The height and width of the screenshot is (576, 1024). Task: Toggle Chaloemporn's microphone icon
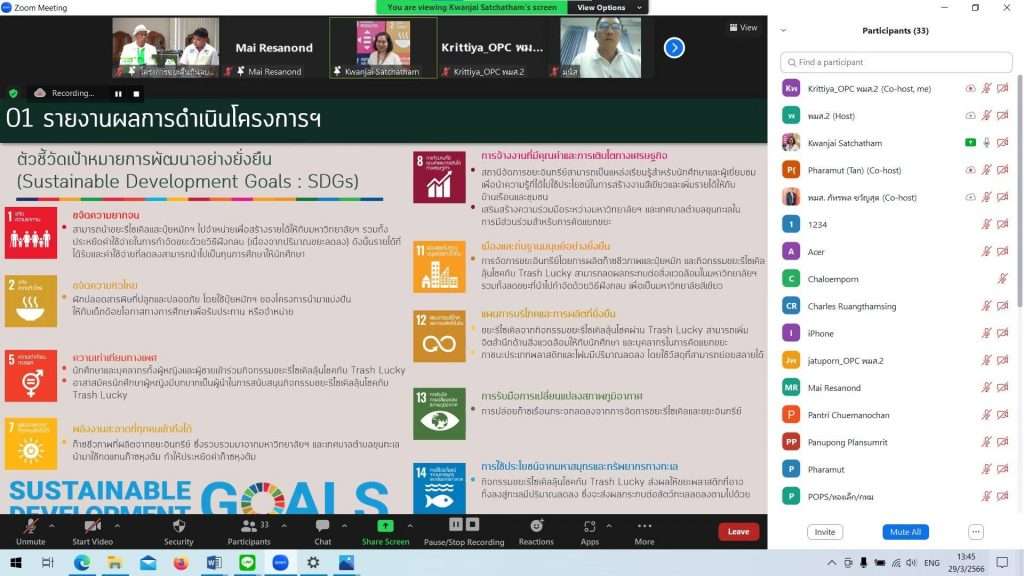1002,279
